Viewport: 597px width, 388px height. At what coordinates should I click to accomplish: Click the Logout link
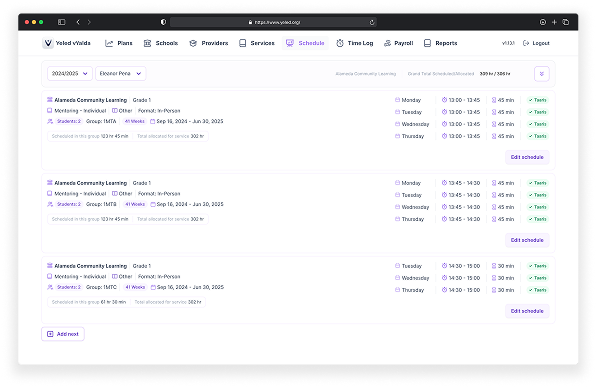536,43
